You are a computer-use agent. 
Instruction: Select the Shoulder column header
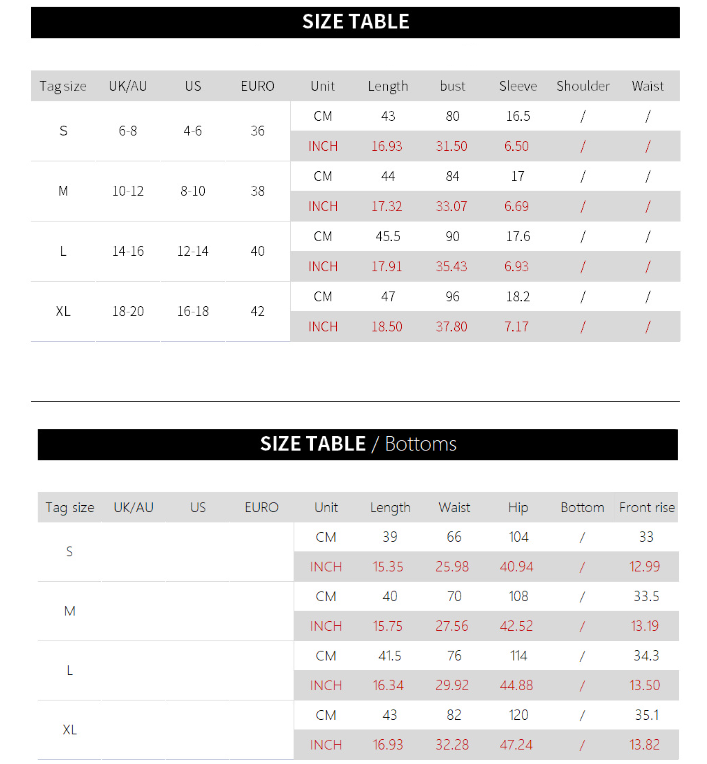click(583, 86)
